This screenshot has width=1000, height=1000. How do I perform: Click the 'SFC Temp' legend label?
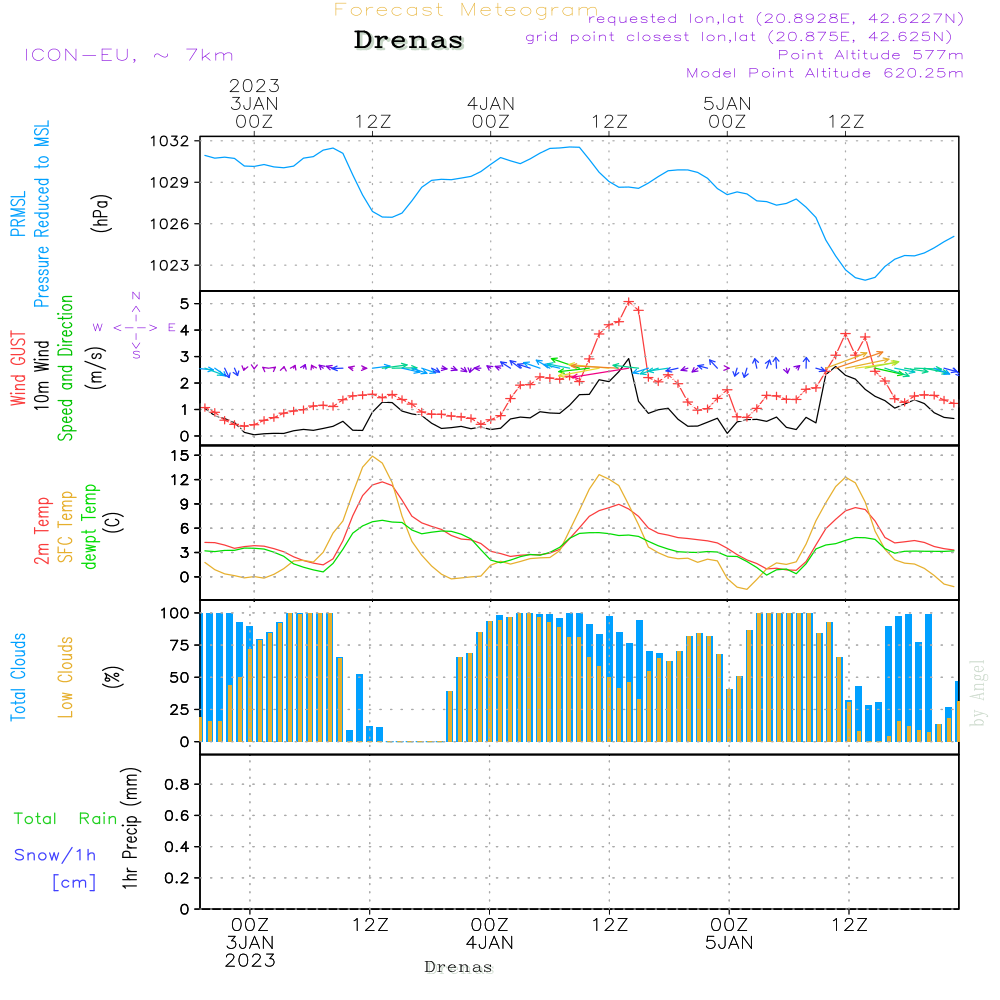pyautogui.click(x=66, y=527)
